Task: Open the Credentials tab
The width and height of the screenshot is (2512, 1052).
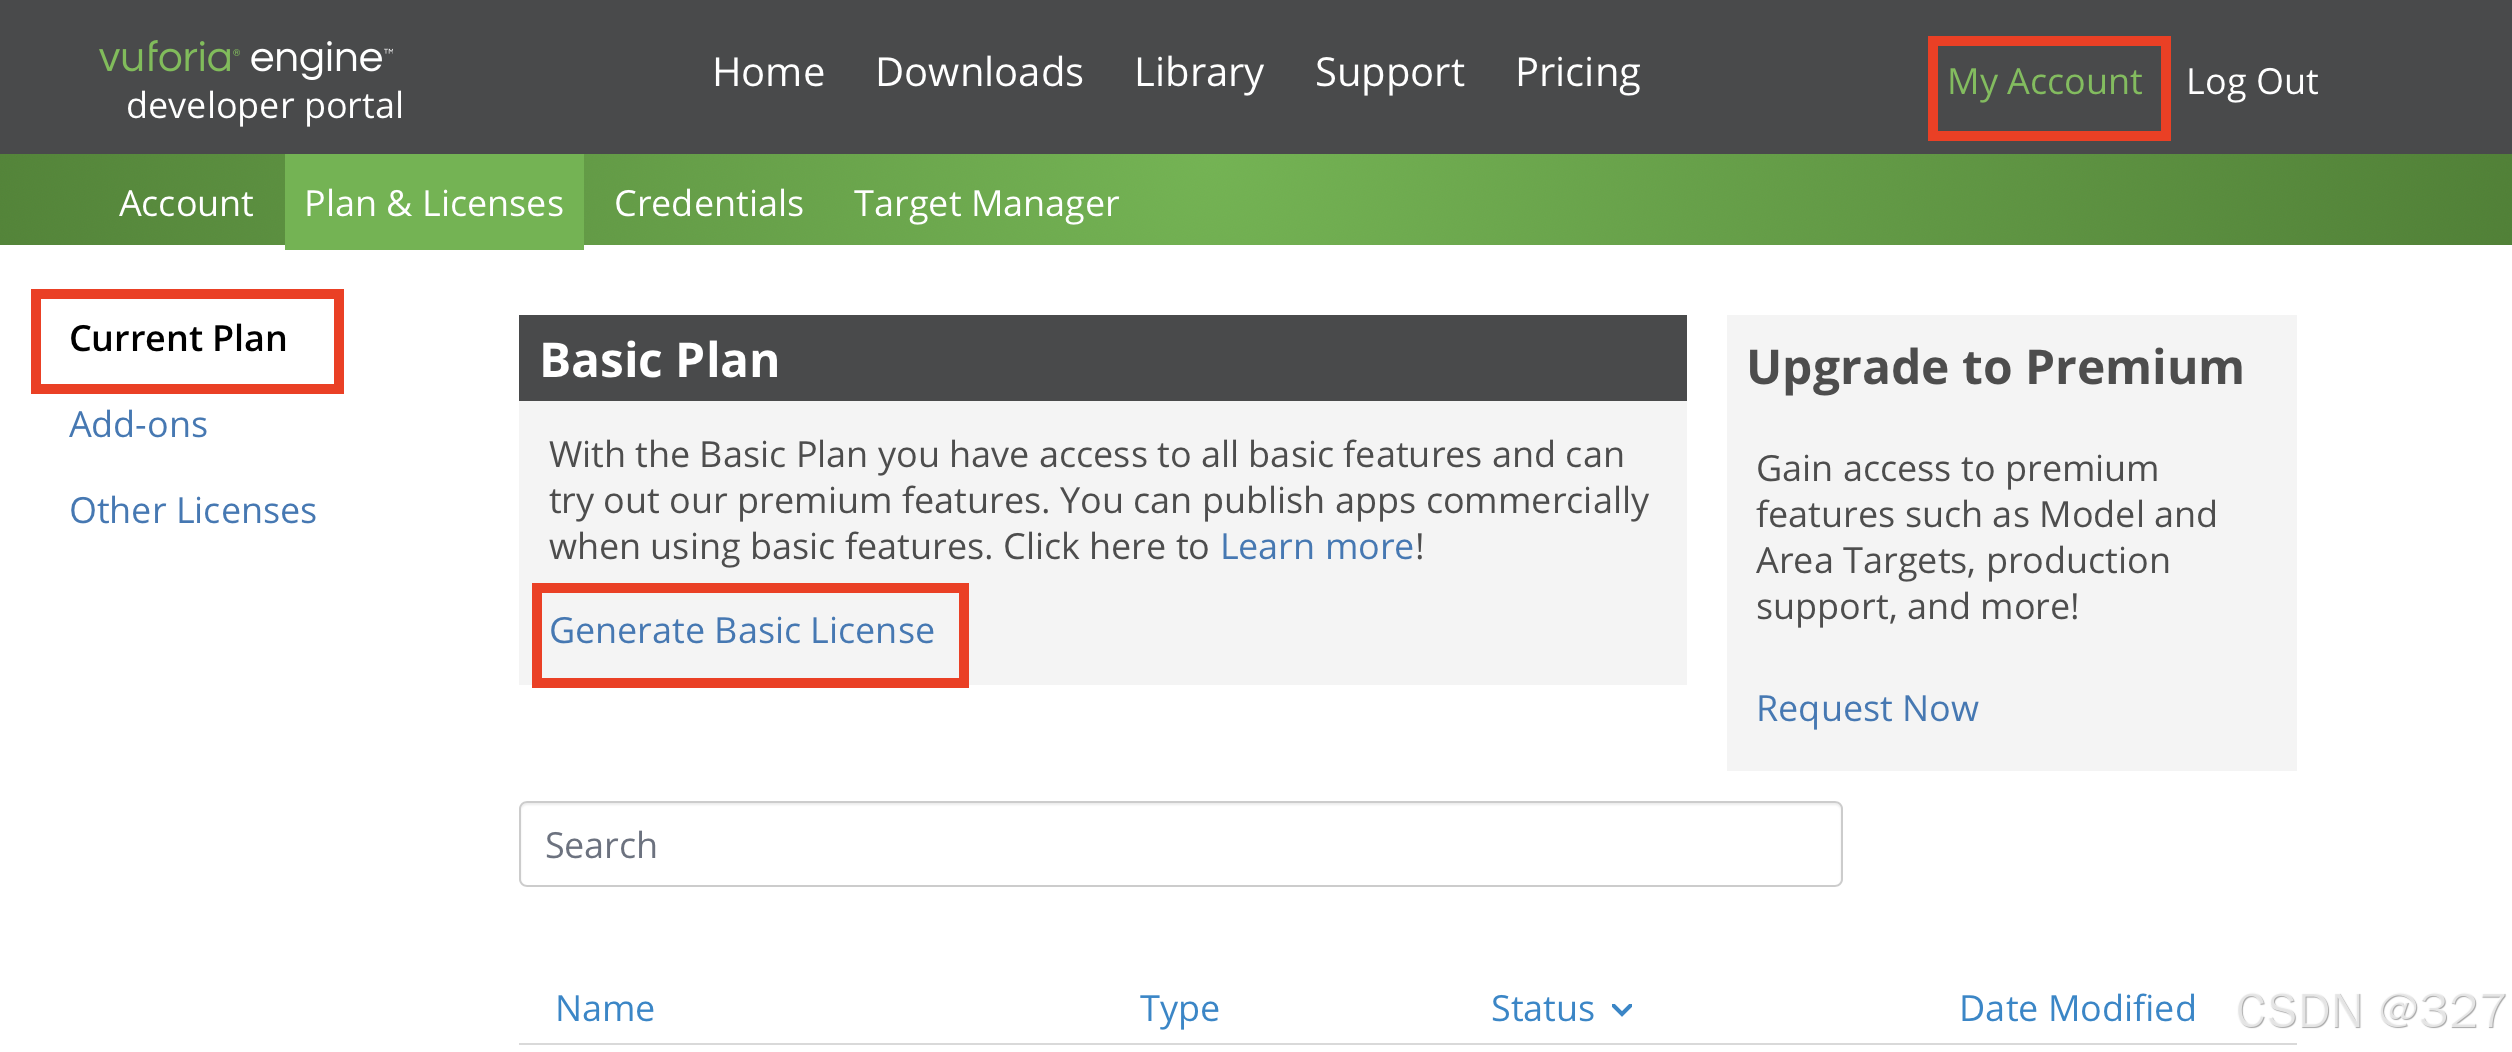Action: tap(709, 203)
